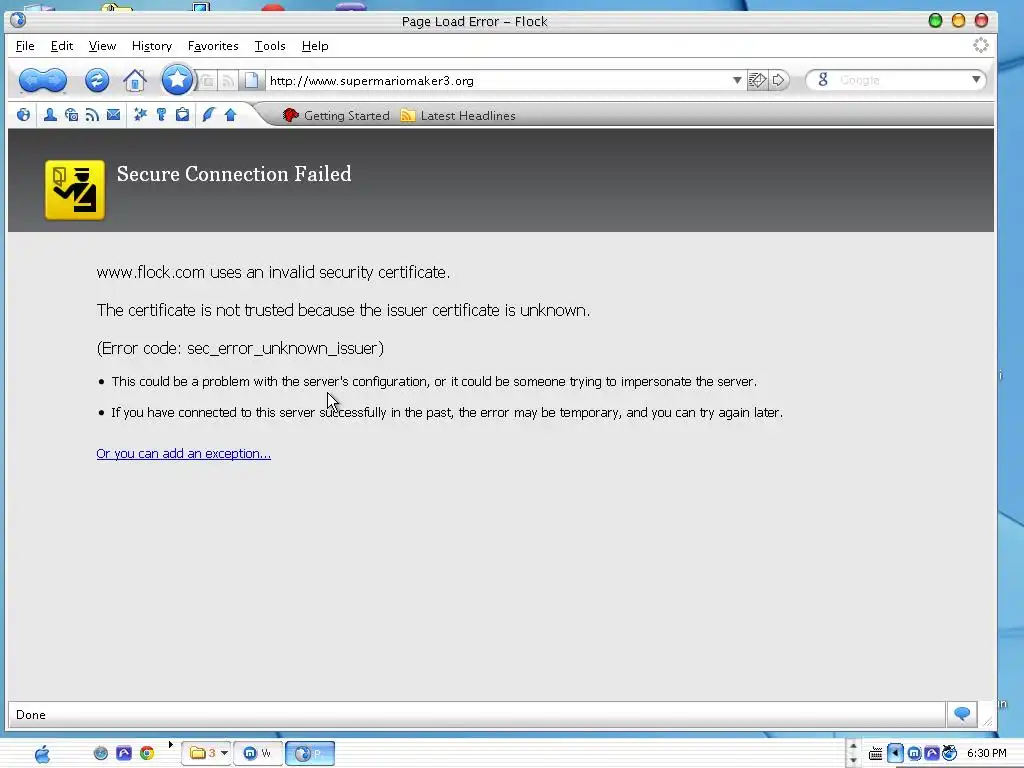Viewport: 1024px width, 768px height.
Task: Launch Chrome from the taskbar
Action: pos(147,753)
